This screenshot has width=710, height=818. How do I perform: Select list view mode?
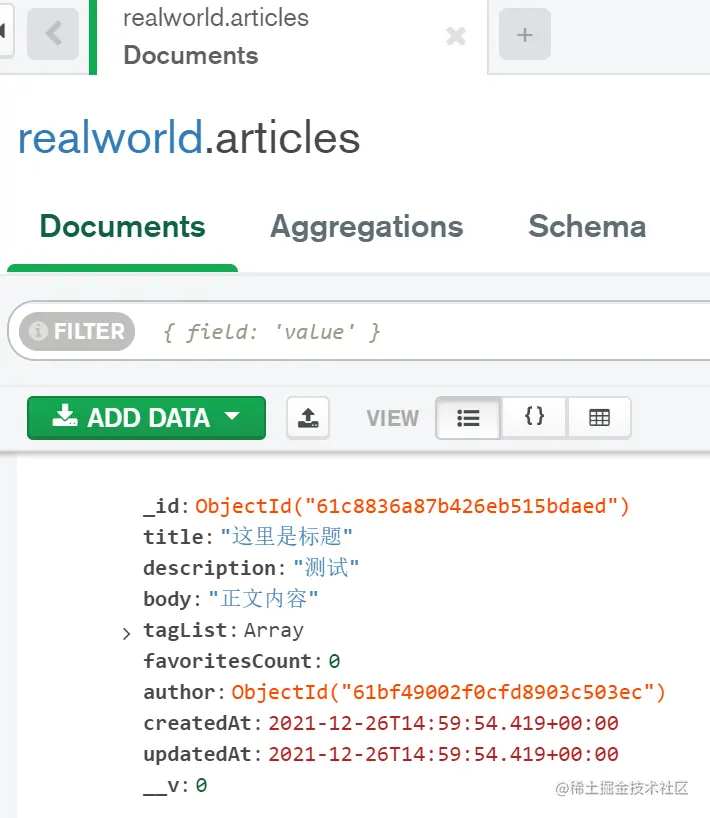pos(468,418)
